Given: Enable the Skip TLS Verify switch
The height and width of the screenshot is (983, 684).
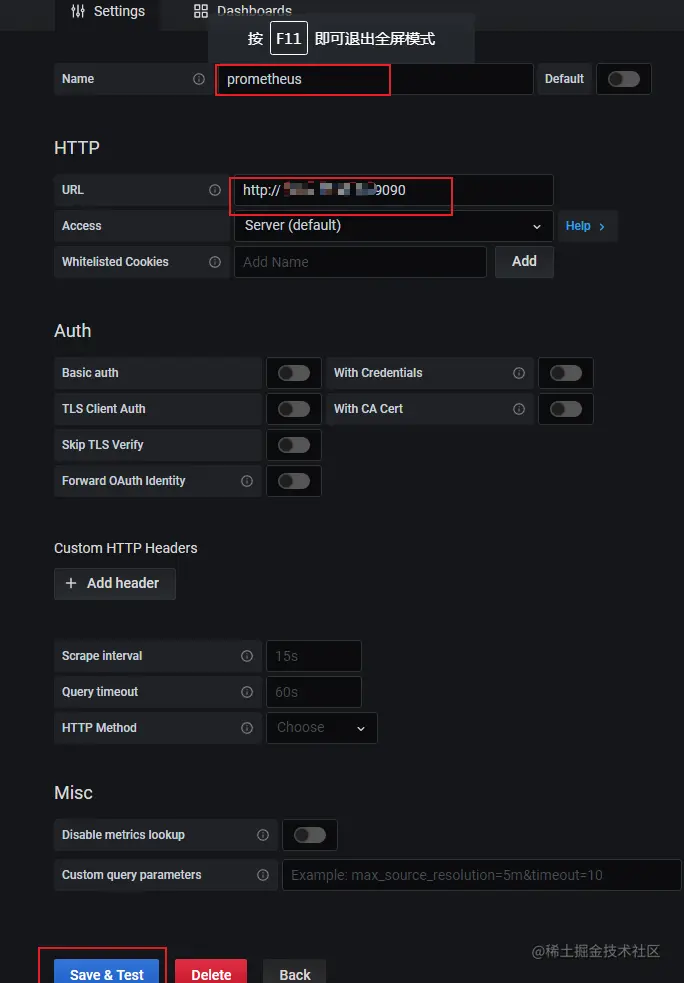Looking at the screenshot, I should pos(294,445).
